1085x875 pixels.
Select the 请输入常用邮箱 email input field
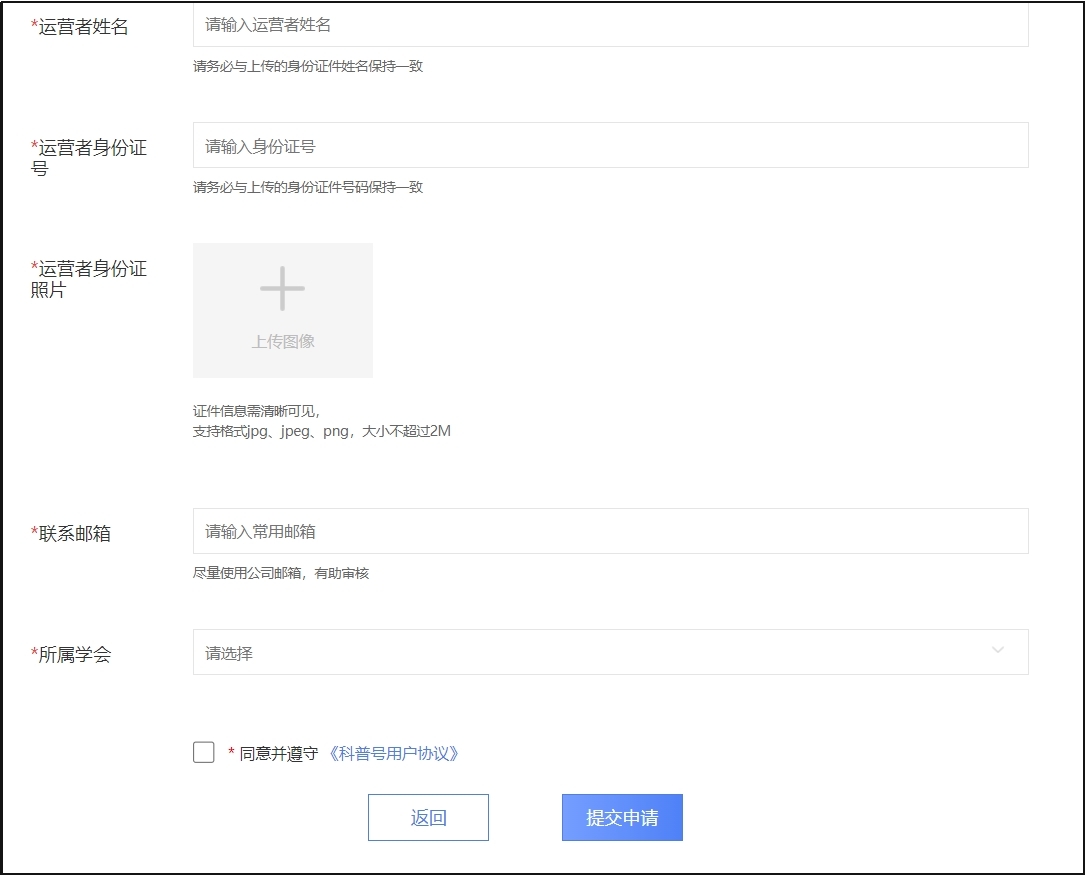coord(610,531)
